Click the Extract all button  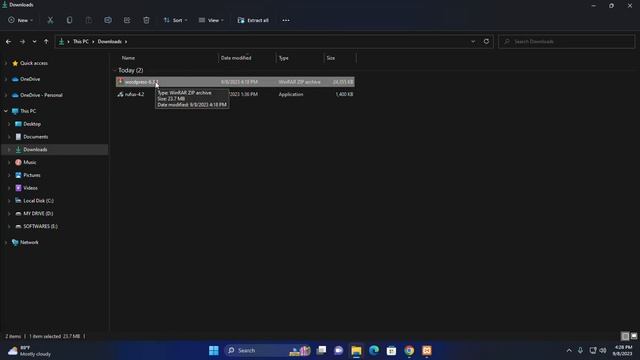coord(253,20)
